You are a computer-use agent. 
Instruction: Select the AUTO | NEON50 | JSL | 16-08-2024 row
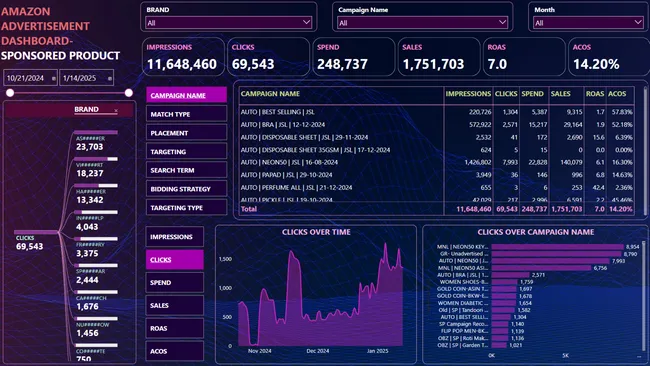[437, 162]
